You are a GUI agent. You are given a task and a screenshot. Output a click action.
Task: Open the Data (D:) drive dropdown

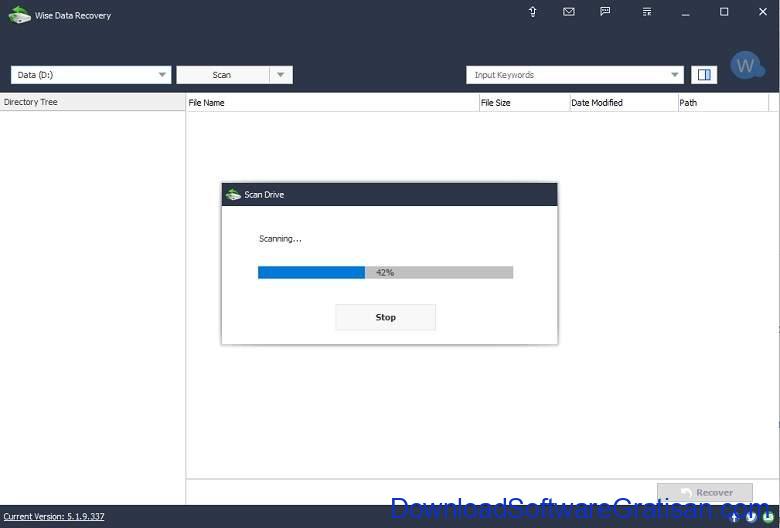tap(91, 75)
